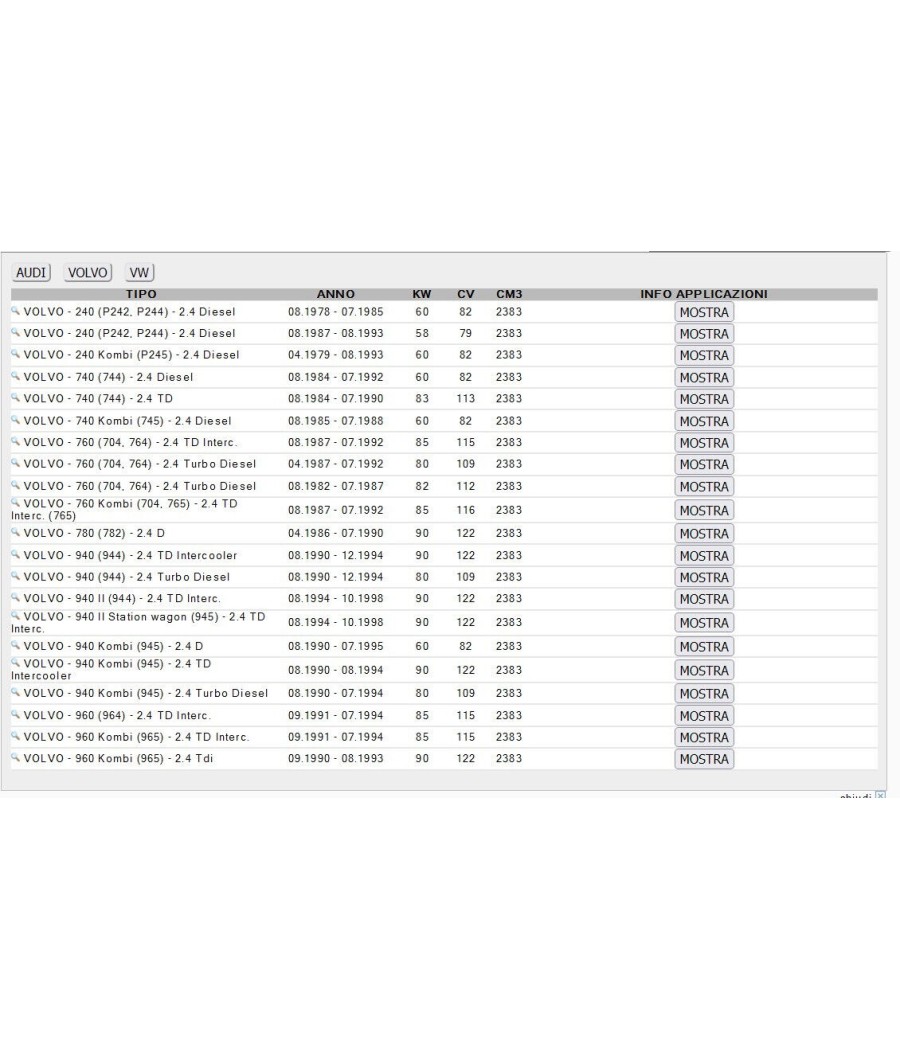This screenshot has width=900, height=1050.
Task: Click the ANNO column header
Action: pyautogui.click(x=335, y=294)
